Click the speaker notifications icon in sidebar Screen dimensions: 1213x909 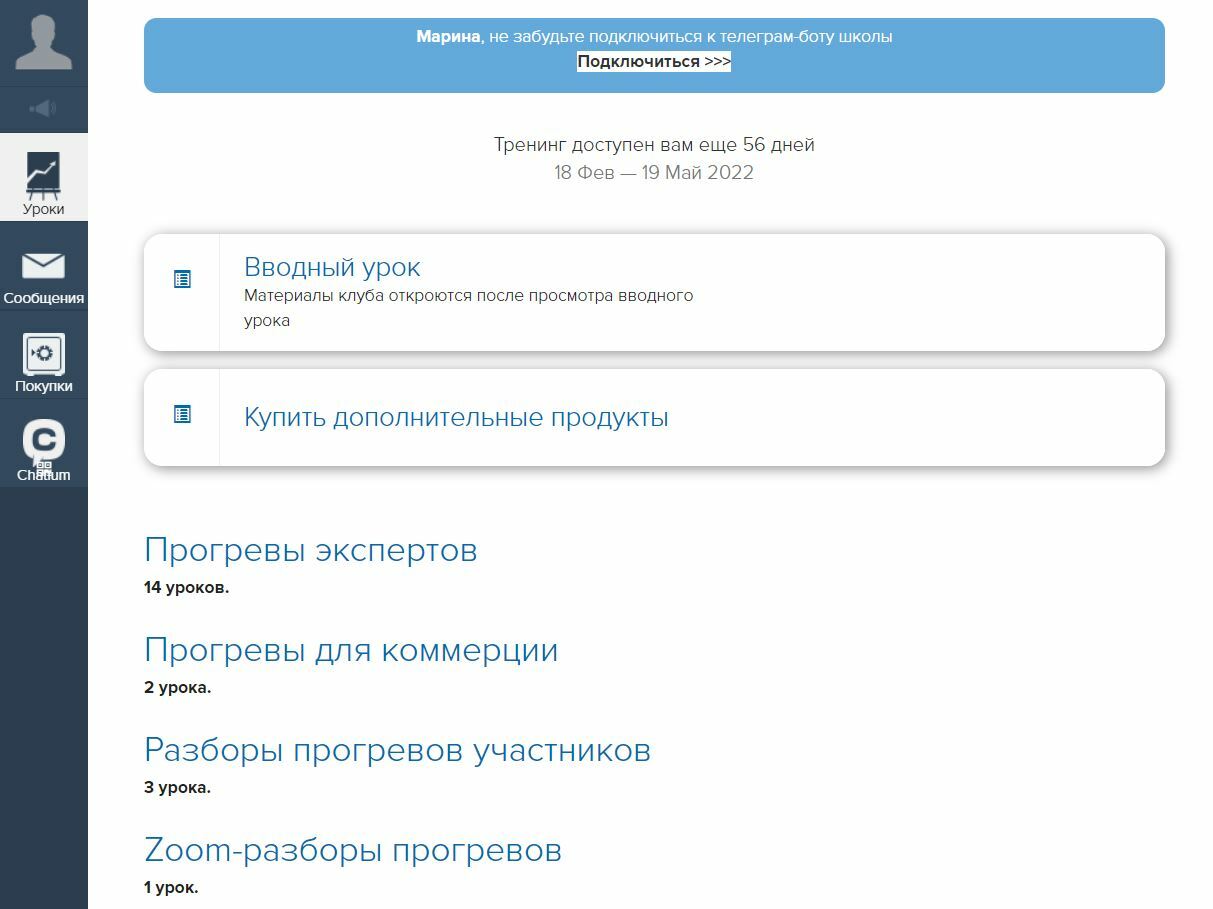pyautogui.click(x=43, y=108)
